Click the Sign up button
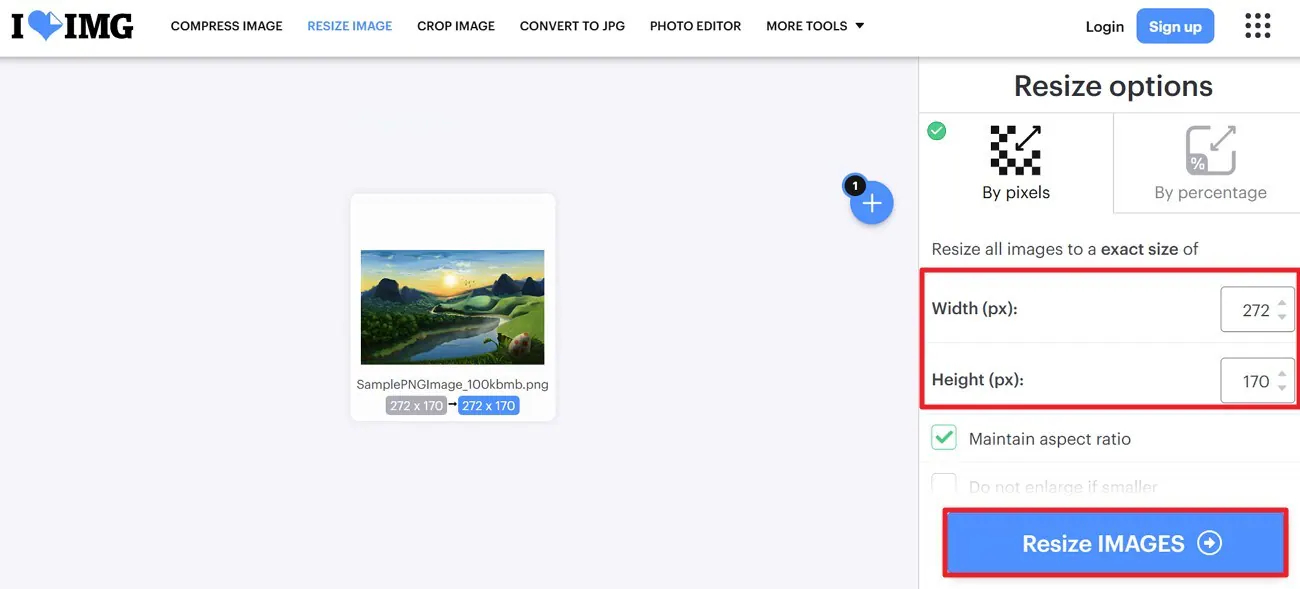The image size is (1300, 589). coord(1175,27)
